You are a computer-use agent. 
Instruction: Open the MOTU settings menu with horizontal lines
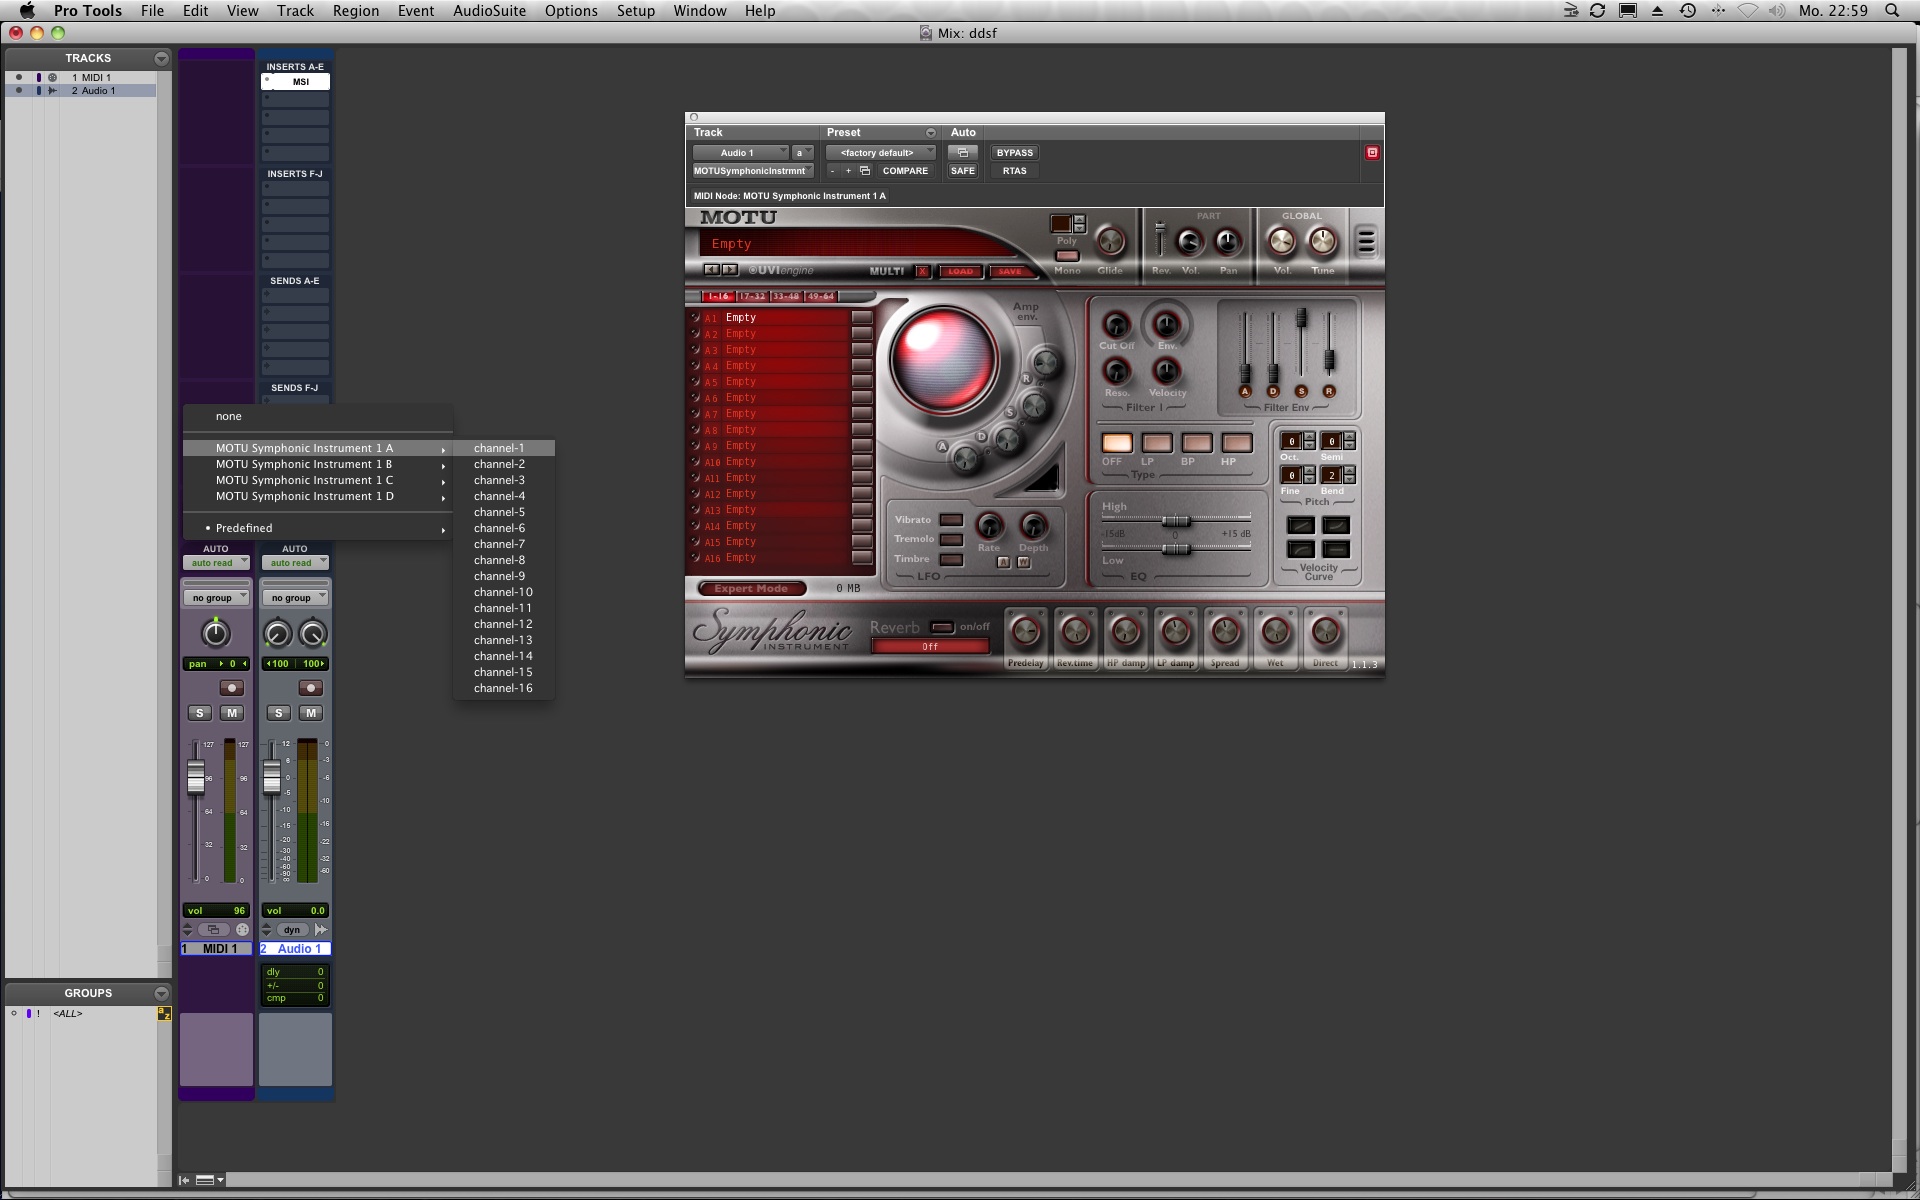(1365, 240)
